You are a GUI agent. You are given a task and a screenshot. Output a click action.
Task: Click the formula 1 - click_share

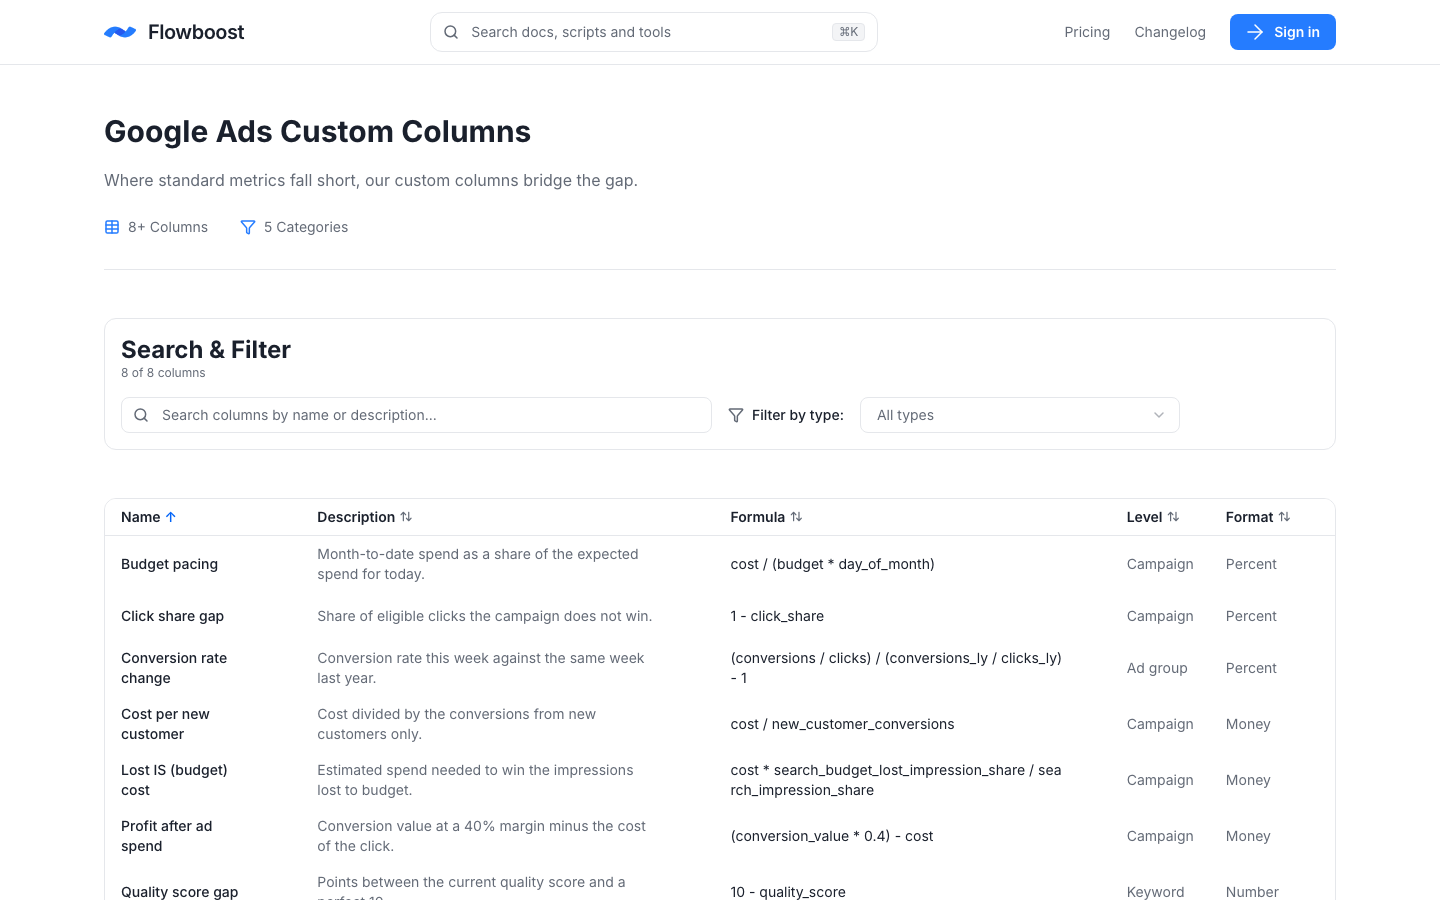pyautogui.click(x=777, y=616)
